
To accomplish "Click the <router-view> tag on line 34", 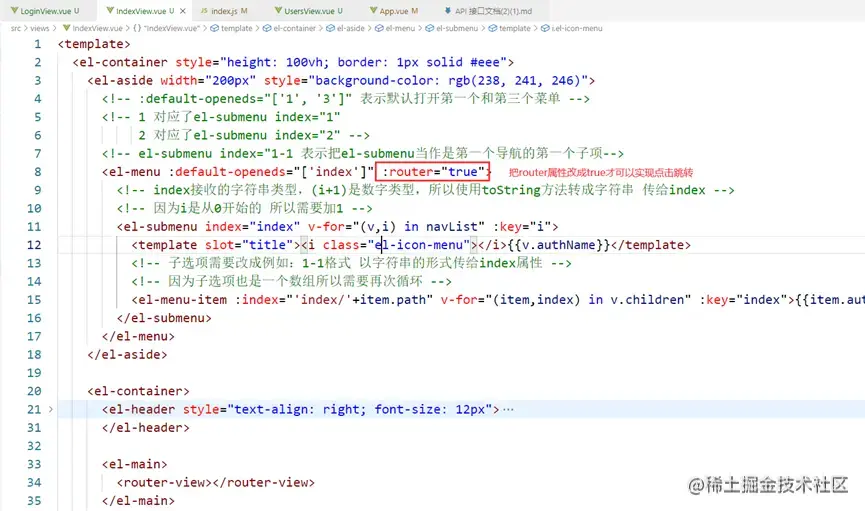I will click(164, 482).
